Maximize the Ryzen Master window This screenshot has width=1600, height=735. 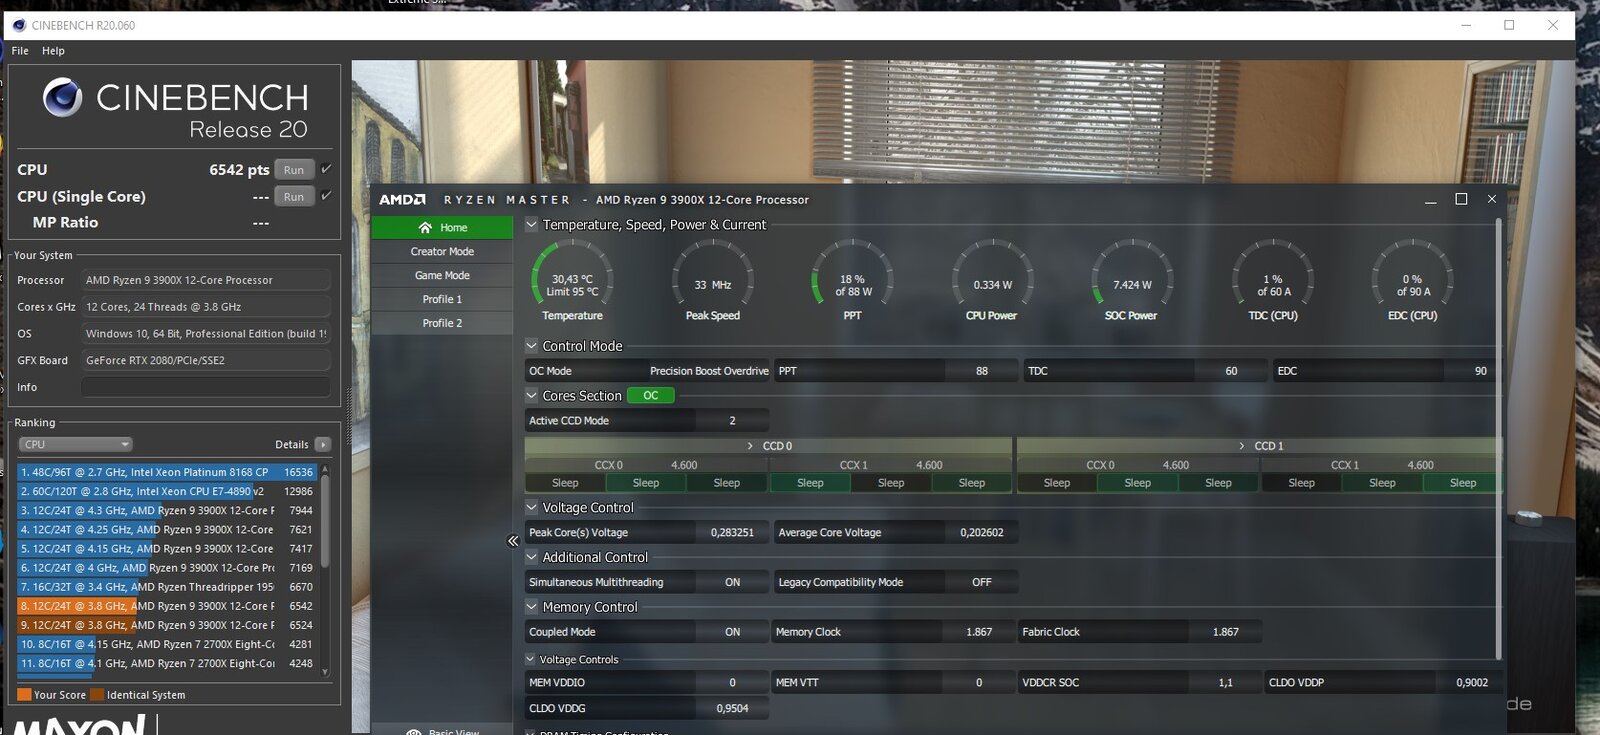pyautogui.click(x=1461, y=200)
